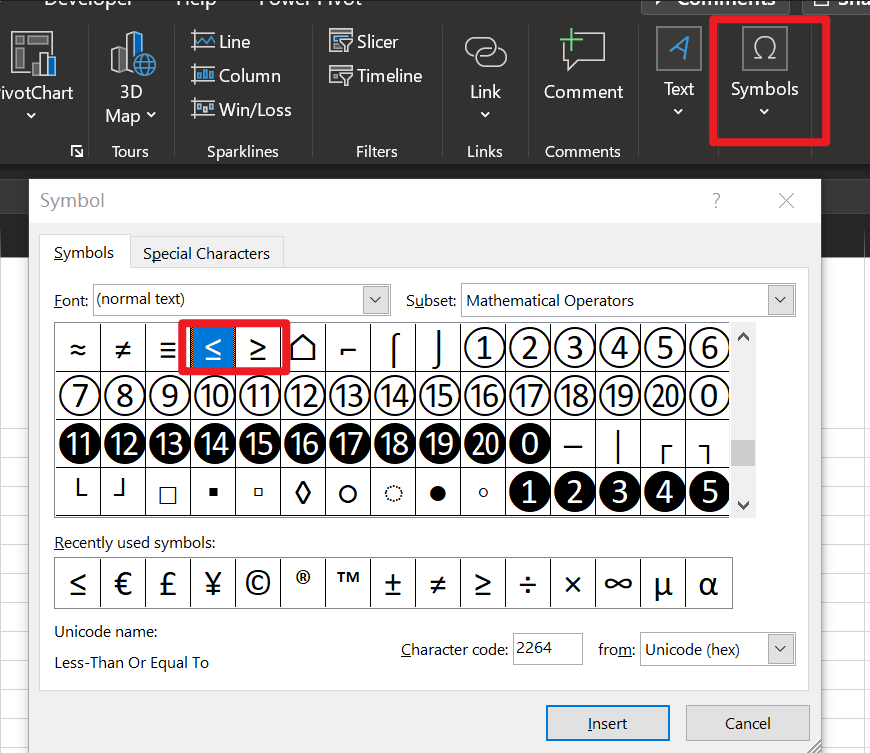This screenshot has width=870, height=753.
Task: Select the greater-than-or-equal symbol in grid
Action: point(258,348)
